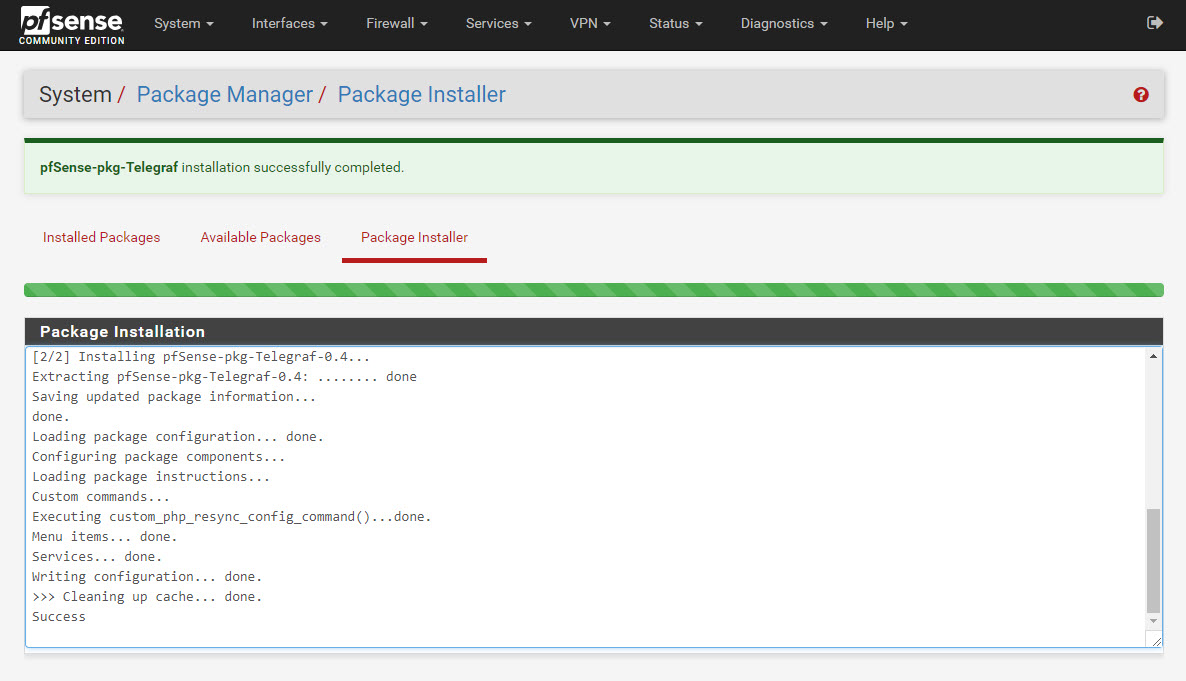Image resolution: width=1186 pixels, height=681 pixels.
Task: Open the red help question mark icon
Action: pos(1141,95)
